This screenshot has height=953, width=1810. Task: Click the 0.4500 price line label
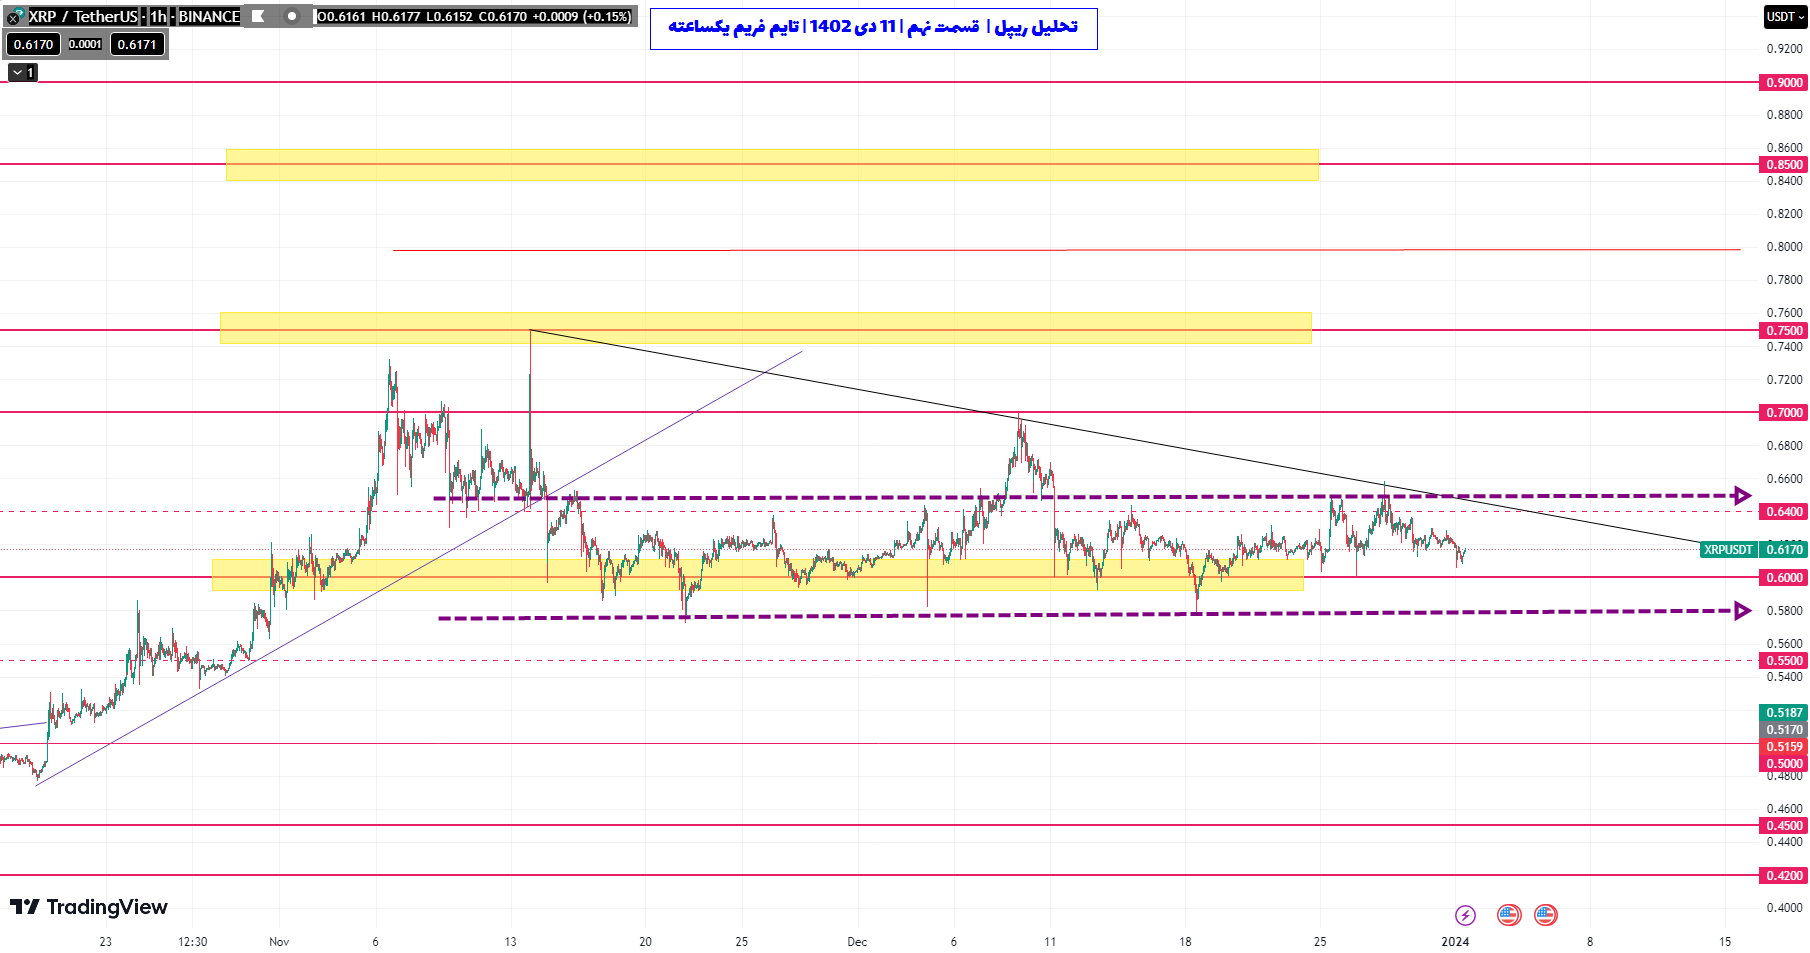point(1784,825)
